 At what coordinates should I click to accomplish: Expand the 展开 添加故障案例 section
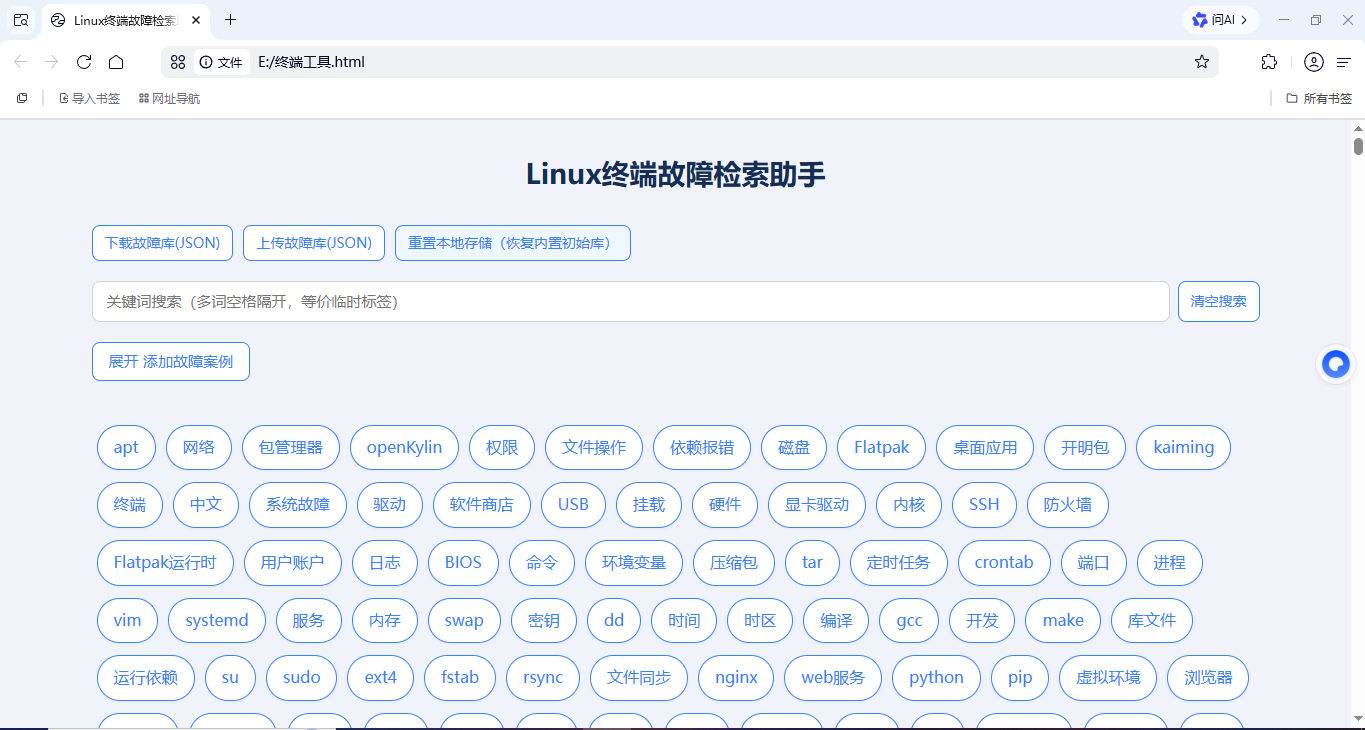171,362
